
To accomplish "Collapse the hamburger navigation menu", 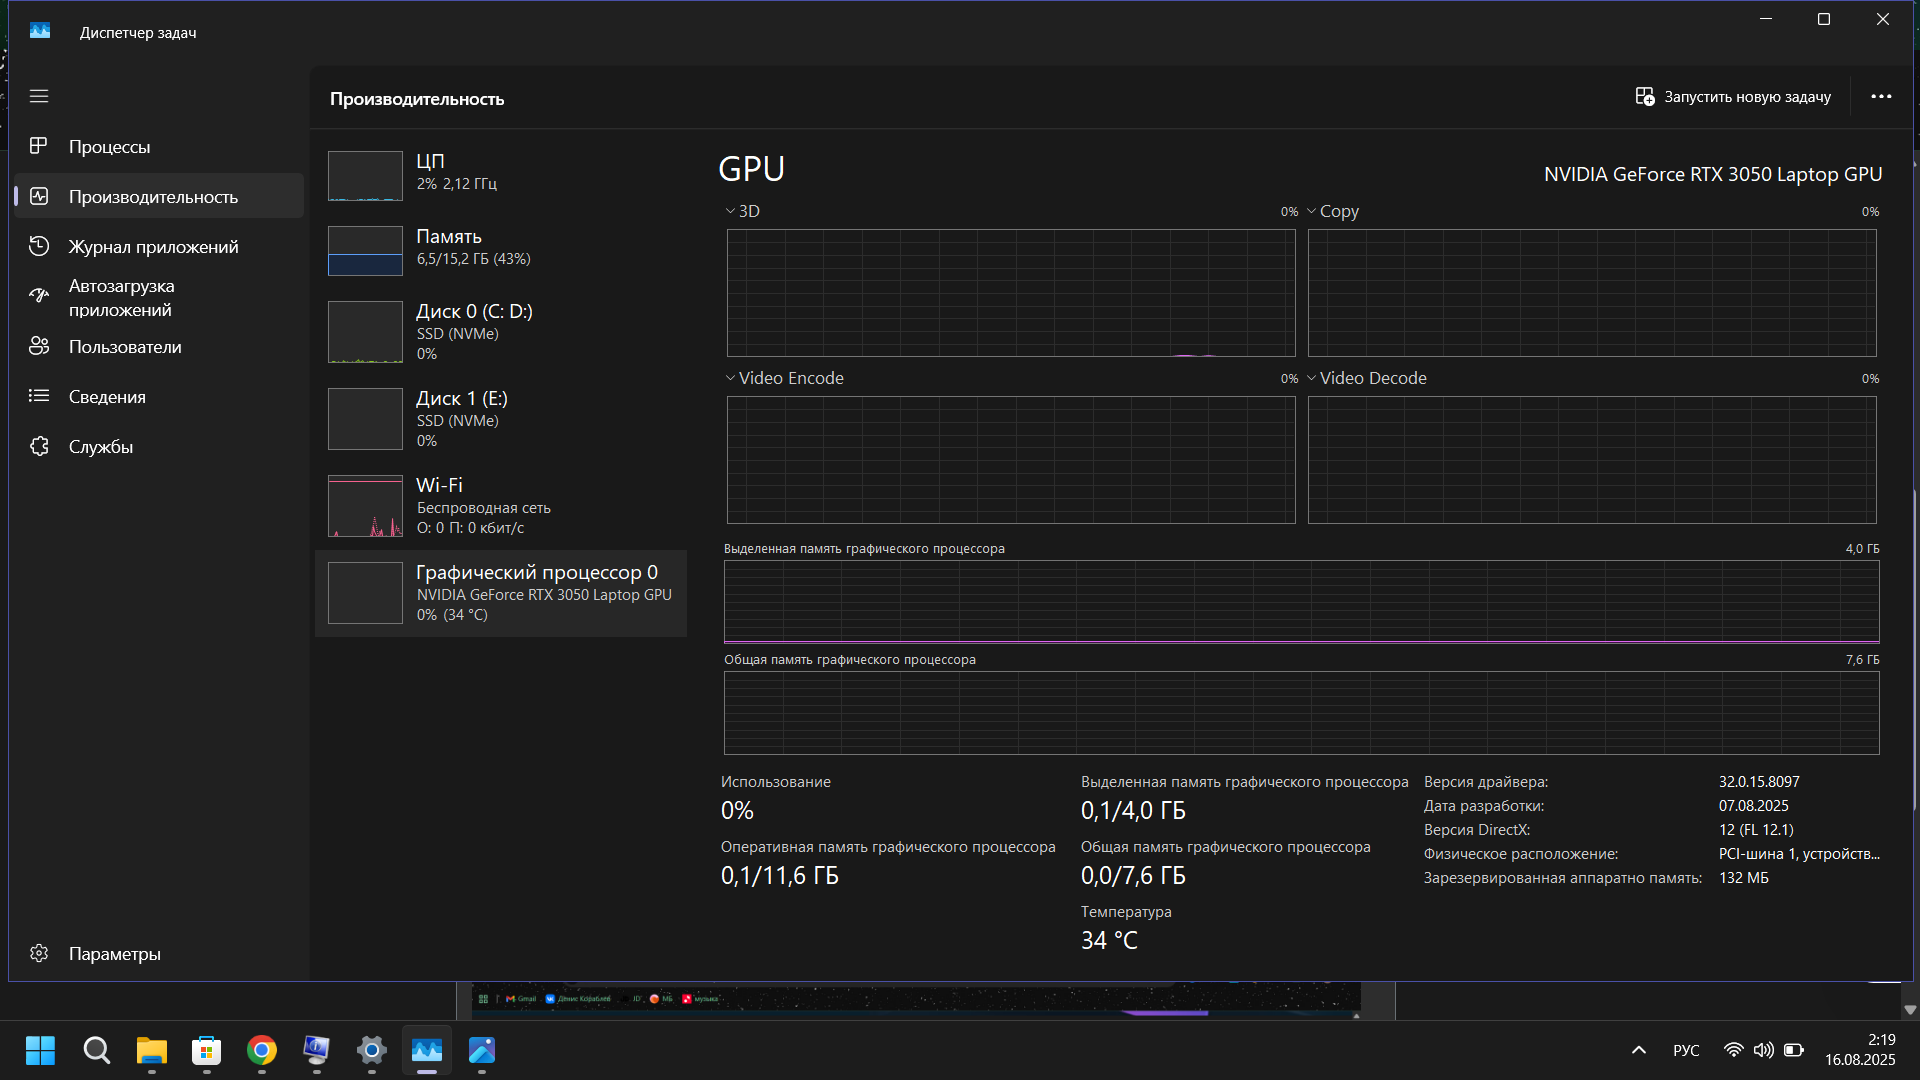I will [39, 96].
